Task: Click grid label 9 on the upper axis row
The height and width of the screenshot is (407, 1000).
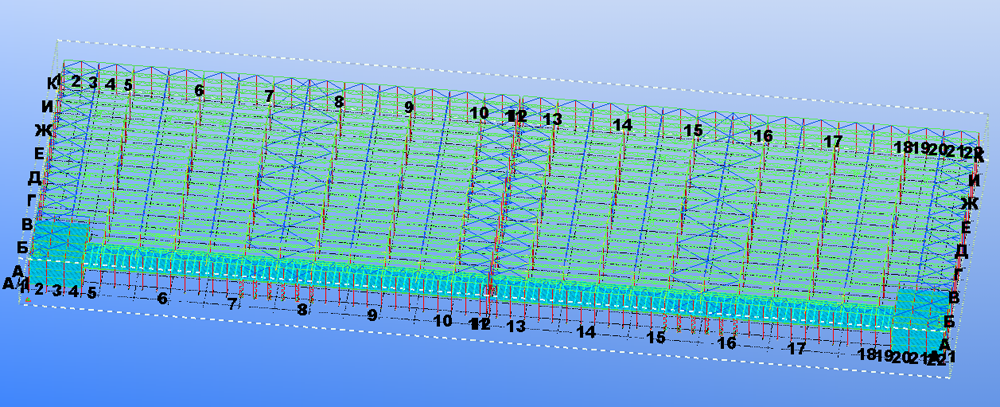Action: [408, 106]
